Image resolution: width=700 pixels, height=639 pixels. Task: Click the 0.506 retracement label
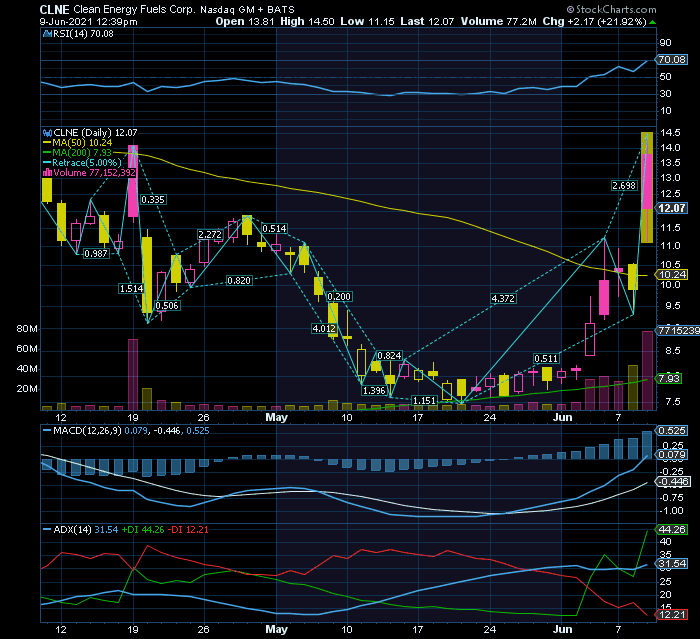tap(167, 305)
